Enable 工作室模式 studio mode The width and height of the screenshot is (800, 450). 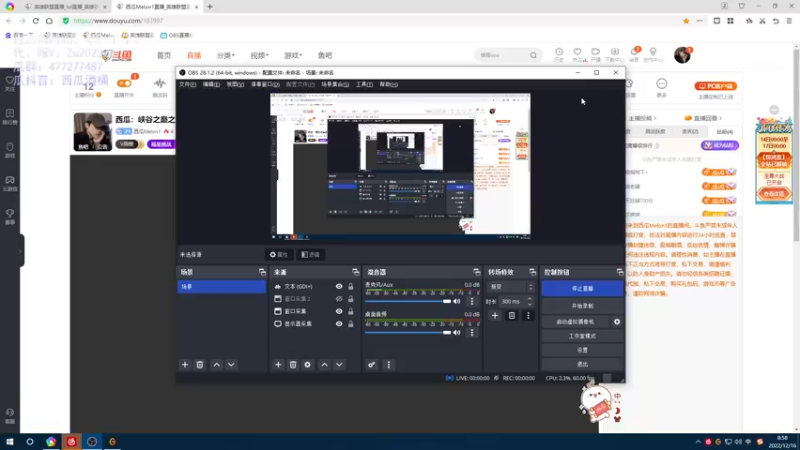582,336
